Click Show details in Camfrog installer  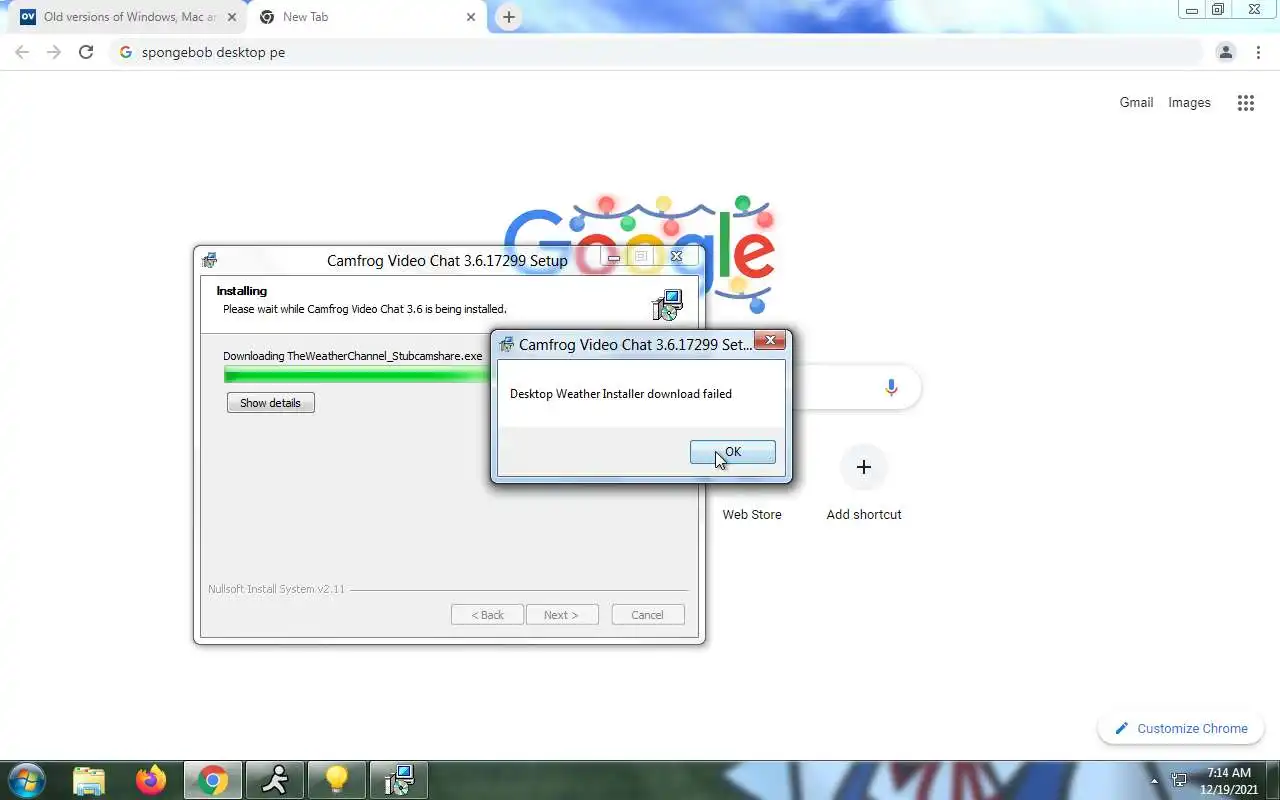[270, 403]
